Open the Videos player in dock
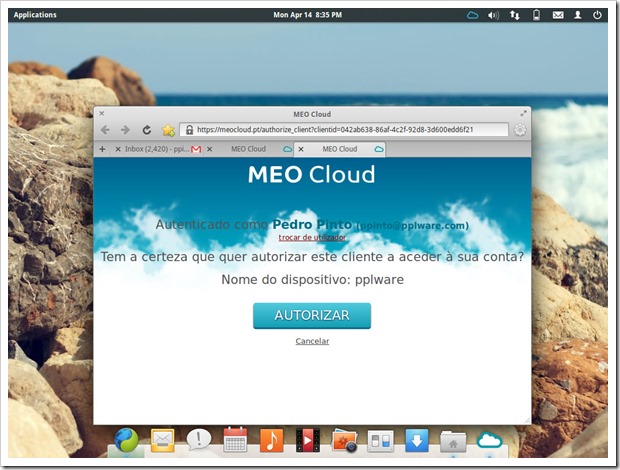 pos(308,440)
